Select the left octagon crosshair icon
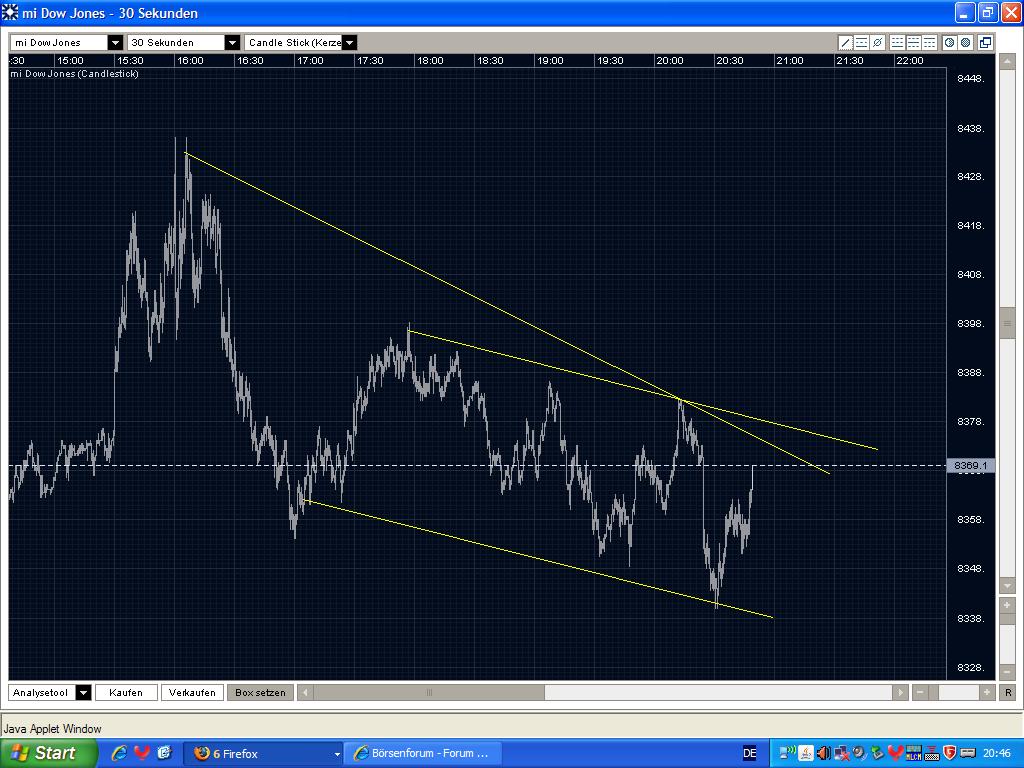 948,42
